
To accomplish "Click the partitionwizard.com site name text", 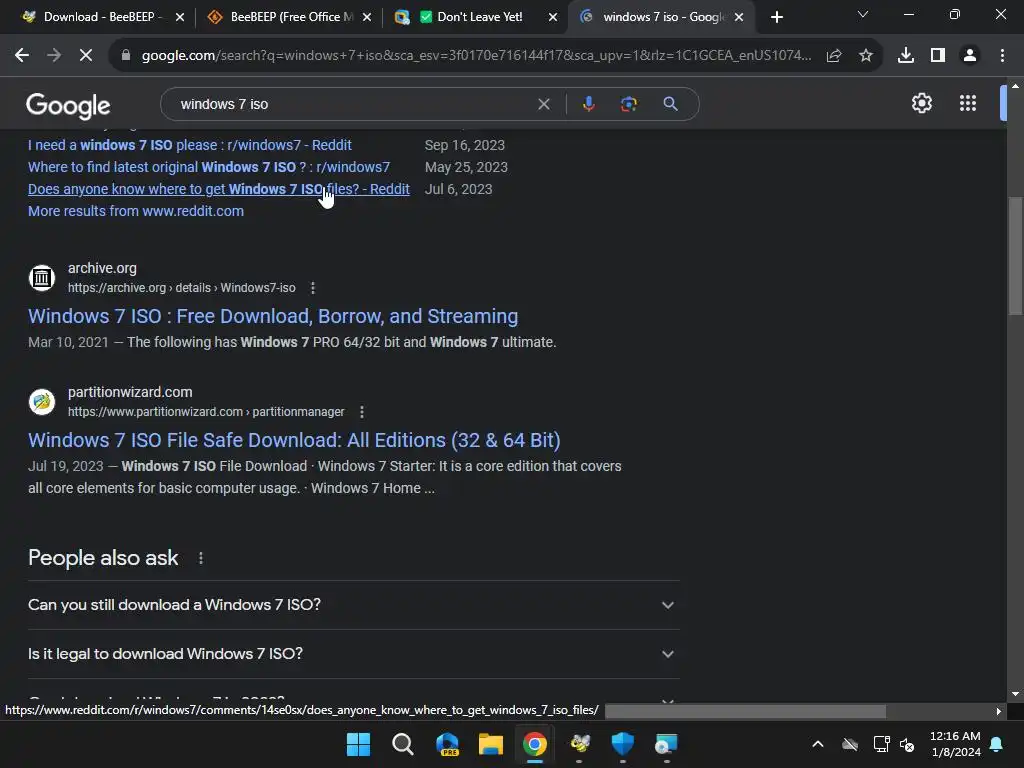I will pyautogui.click(x=130, y=392).
